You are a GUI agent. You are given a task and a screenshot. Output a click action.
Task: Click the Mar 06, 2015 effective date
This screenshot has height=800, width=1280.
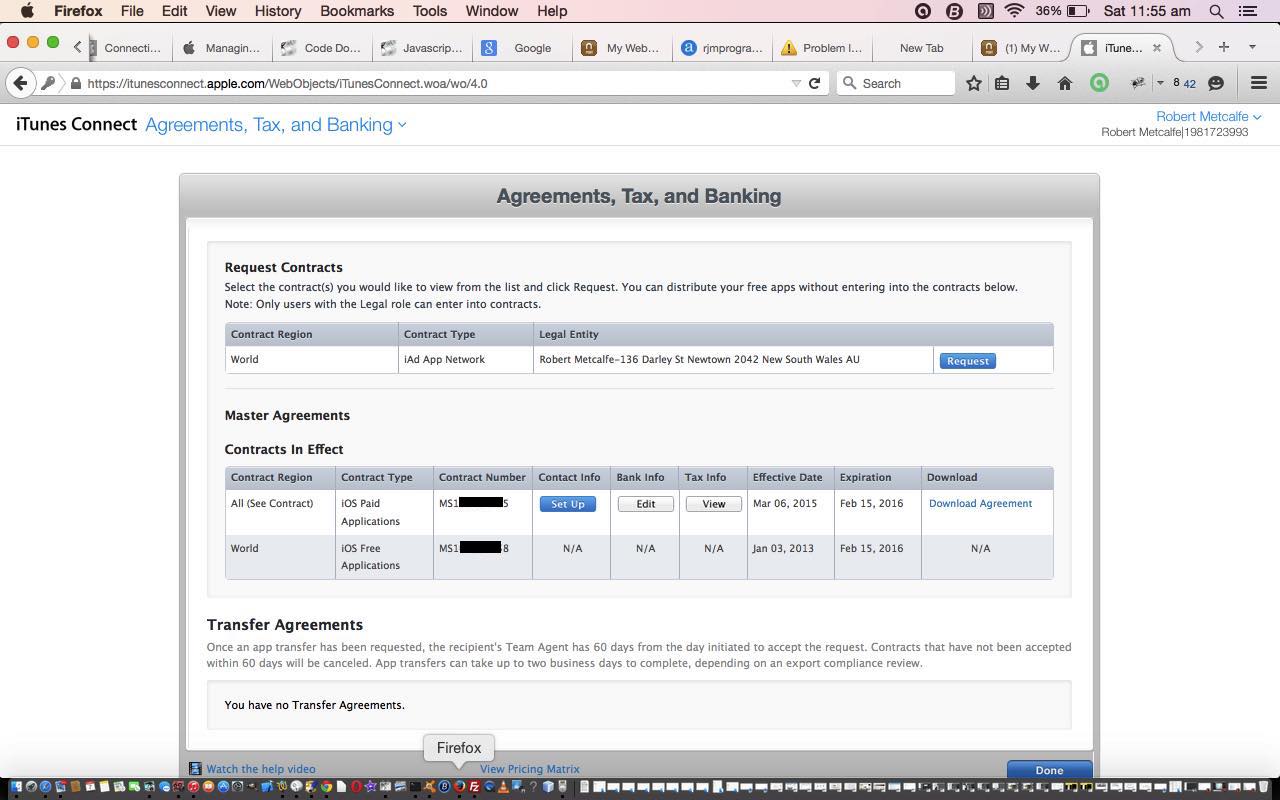coord(785,503)
